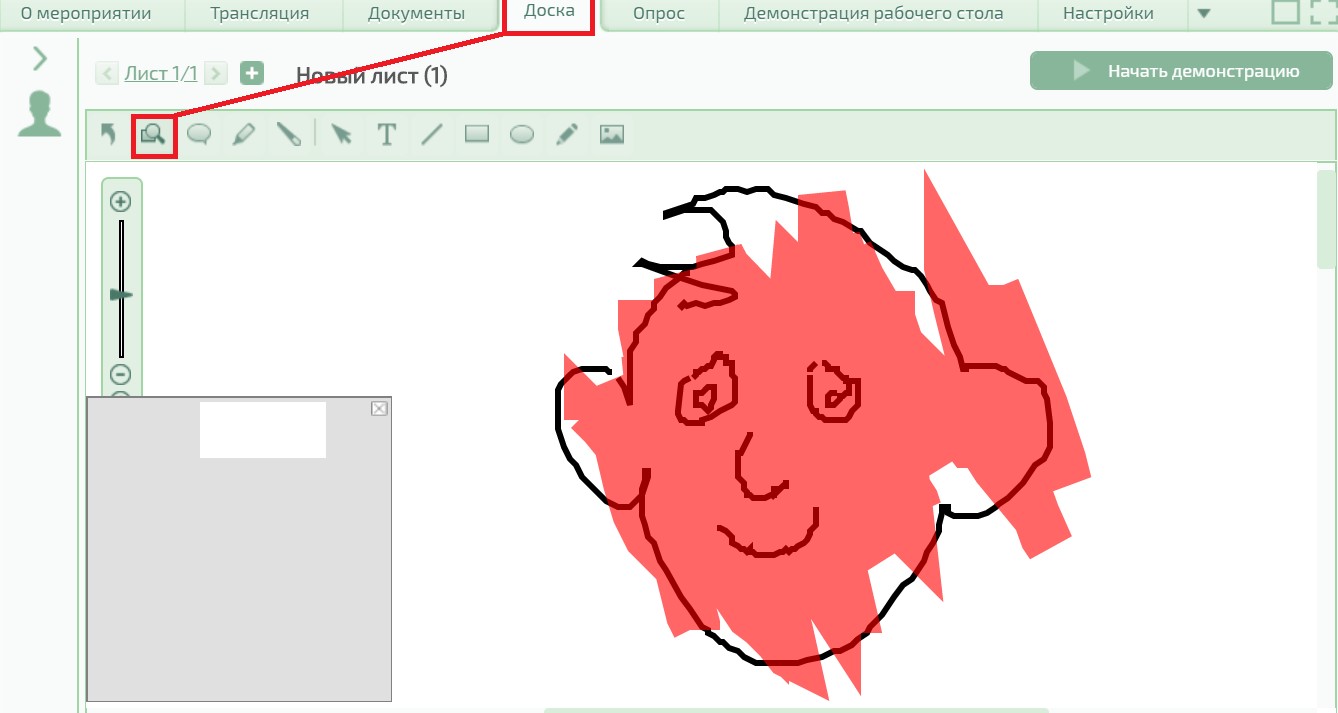
Task: Select the ellipse shape tool
Action: pyautogui.click(x=522, y=134)
